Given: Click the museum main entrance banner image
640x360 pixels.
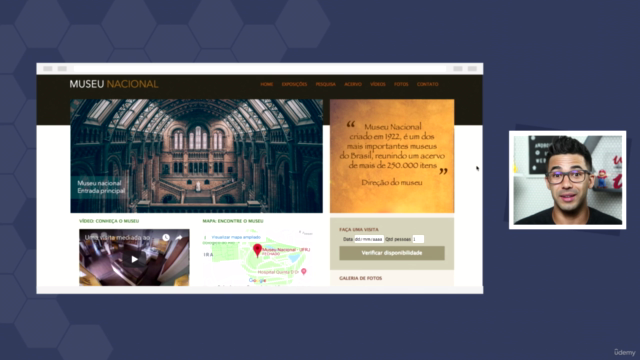Looking at the screenshot, I should pyautogui.click(x=196, y=156).
